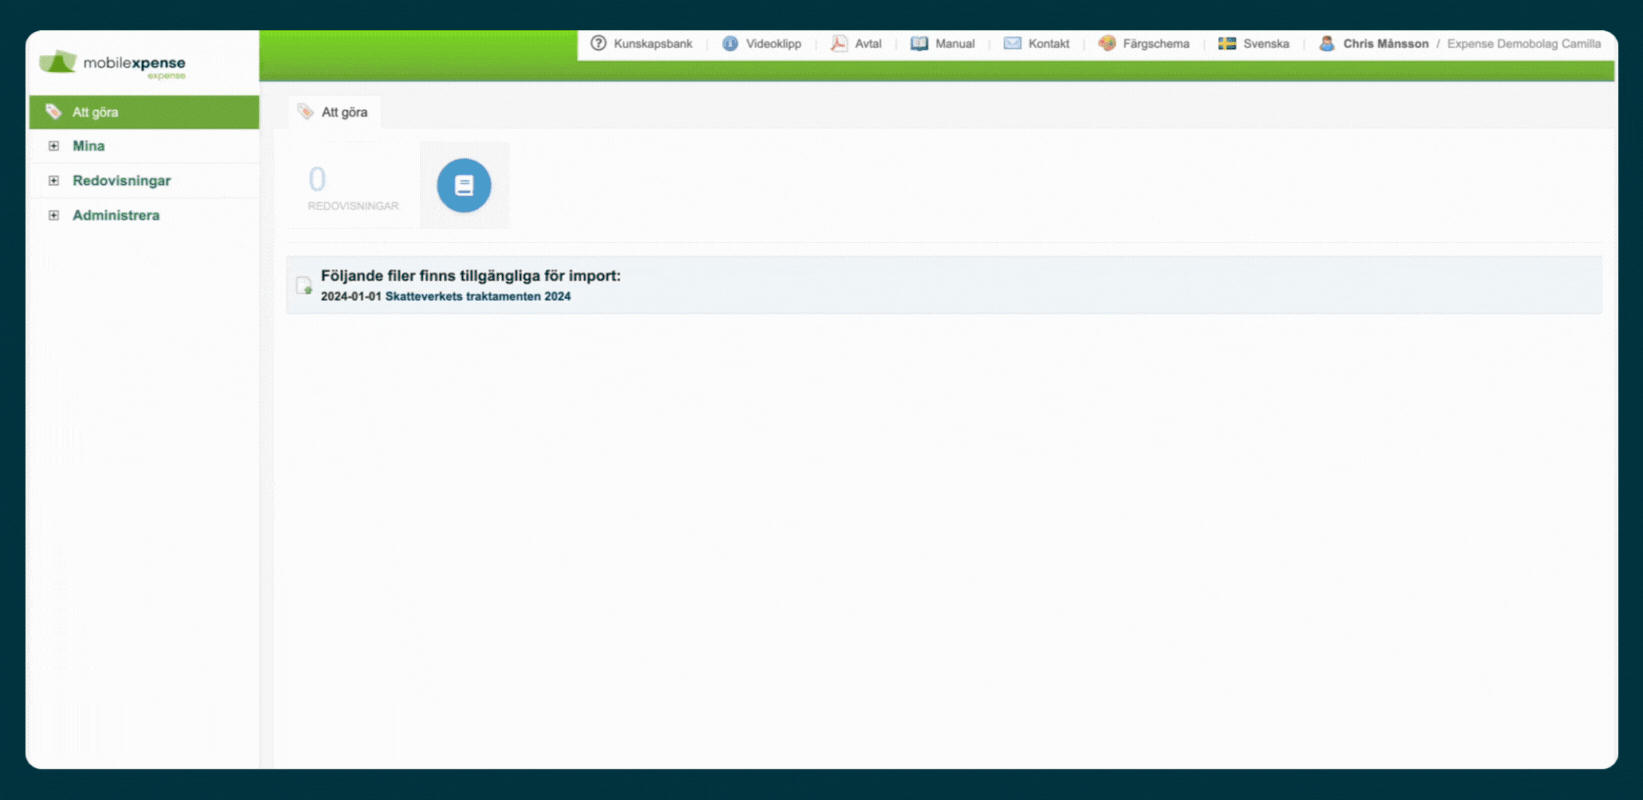
Task: Click the blue round report button
Action: pos(464,185)
